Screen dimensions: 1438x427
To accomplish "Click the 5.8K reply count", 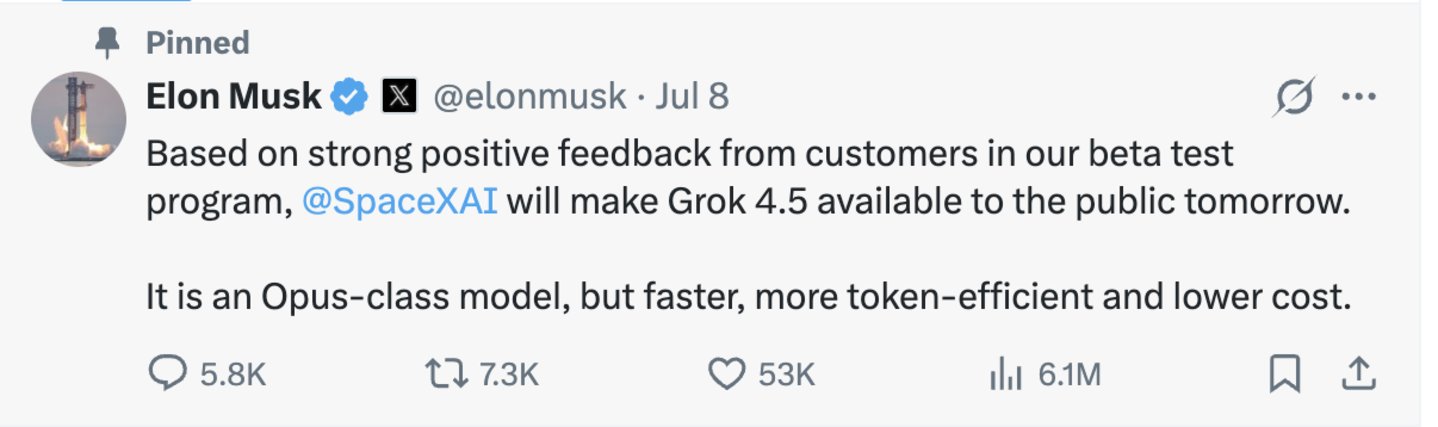I will 233,375.
